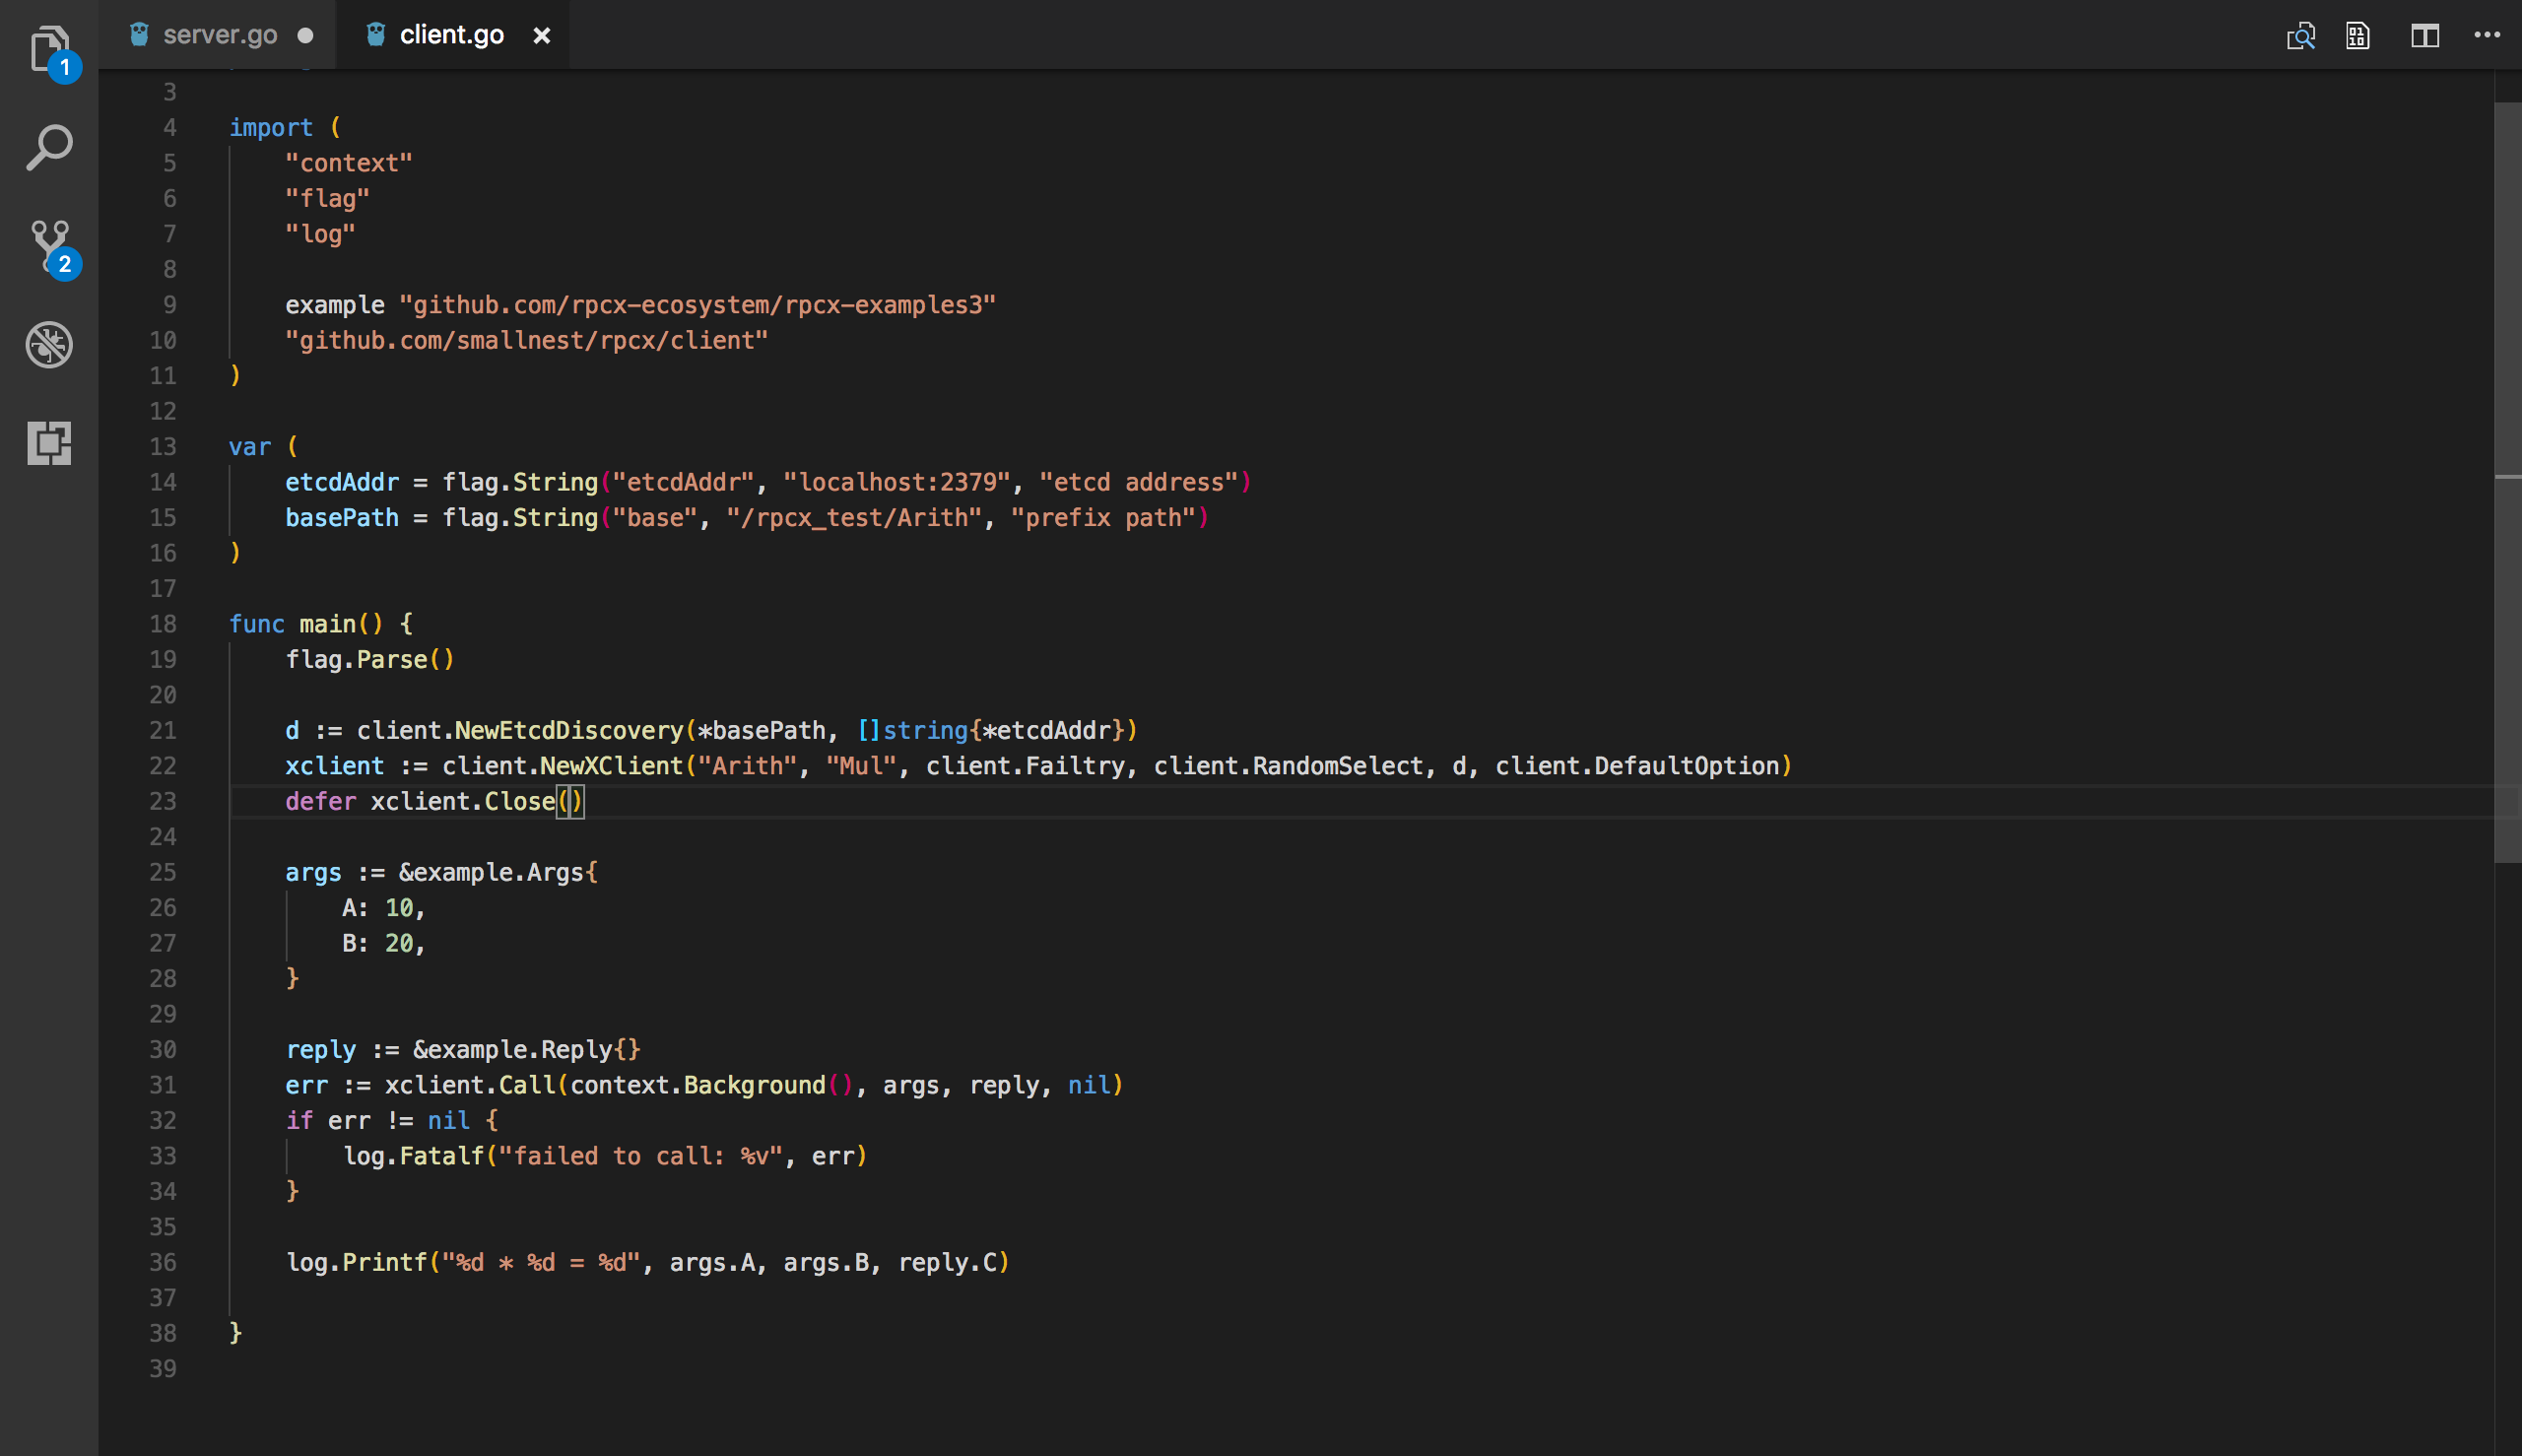
Task: Open the Search view in sidebar
Action: click(x=49, y=147)
